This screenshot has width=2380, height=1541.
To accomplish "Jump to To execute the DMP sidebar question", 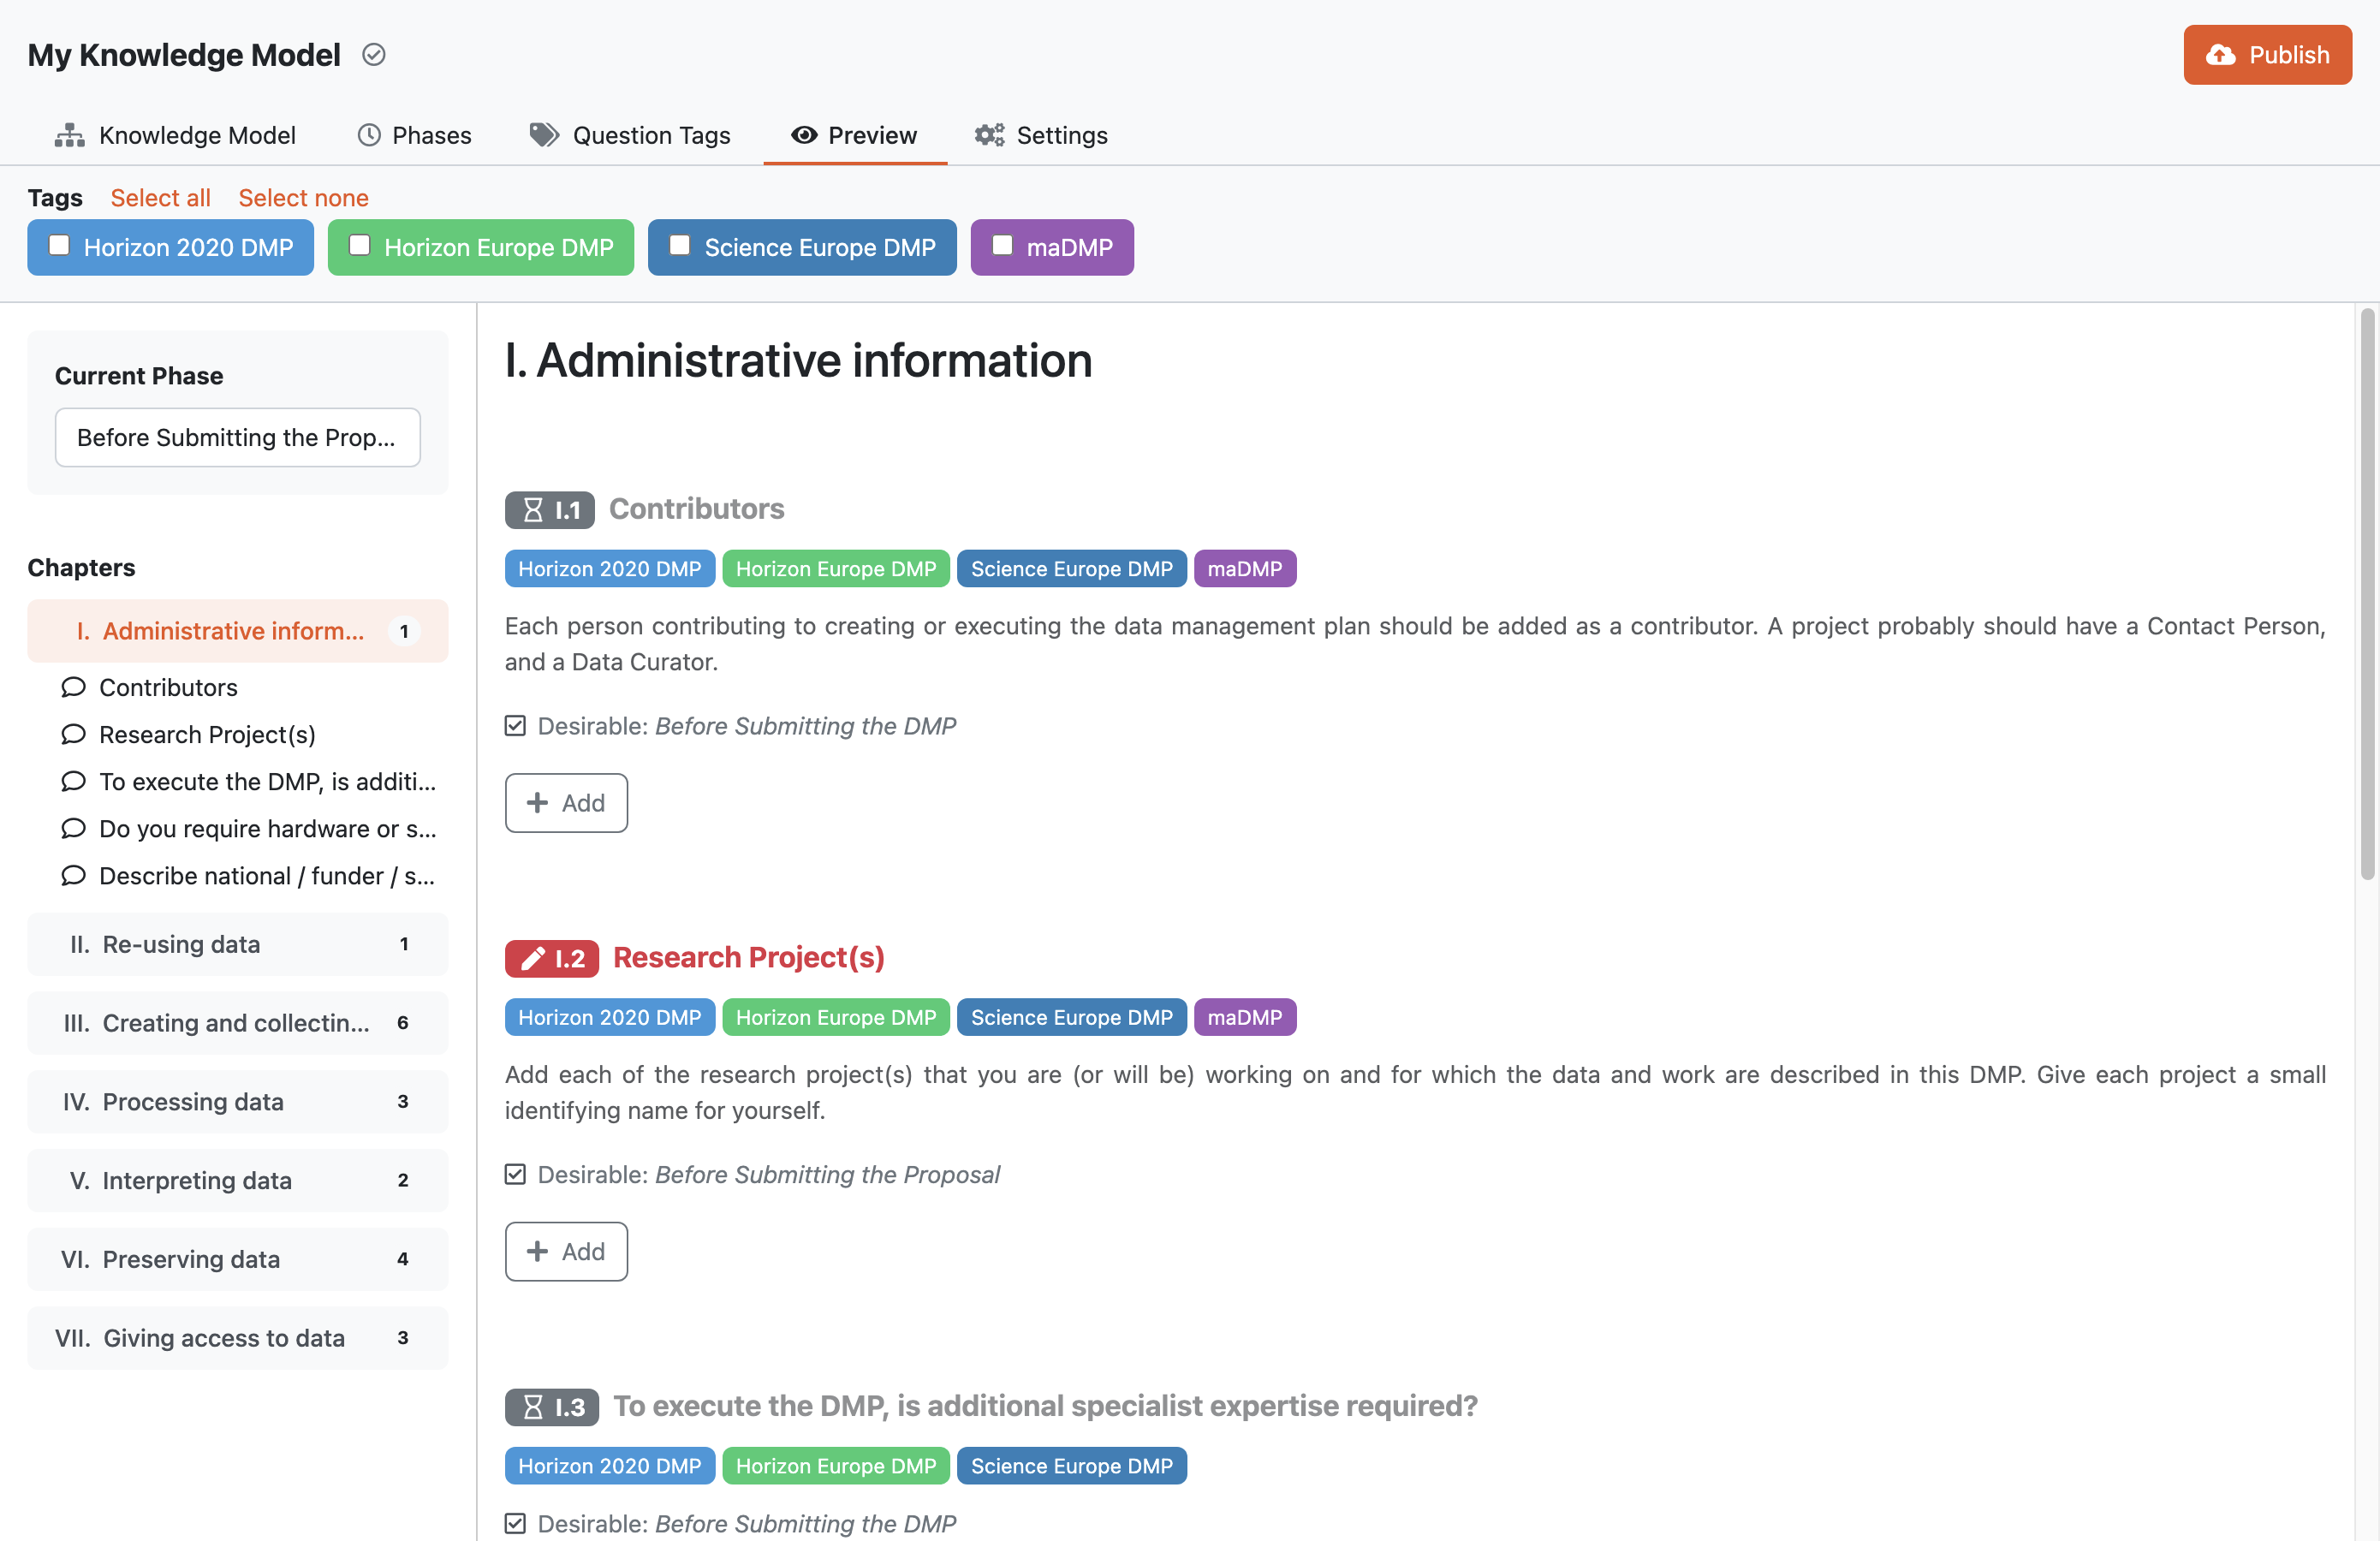I will point(267,781).
